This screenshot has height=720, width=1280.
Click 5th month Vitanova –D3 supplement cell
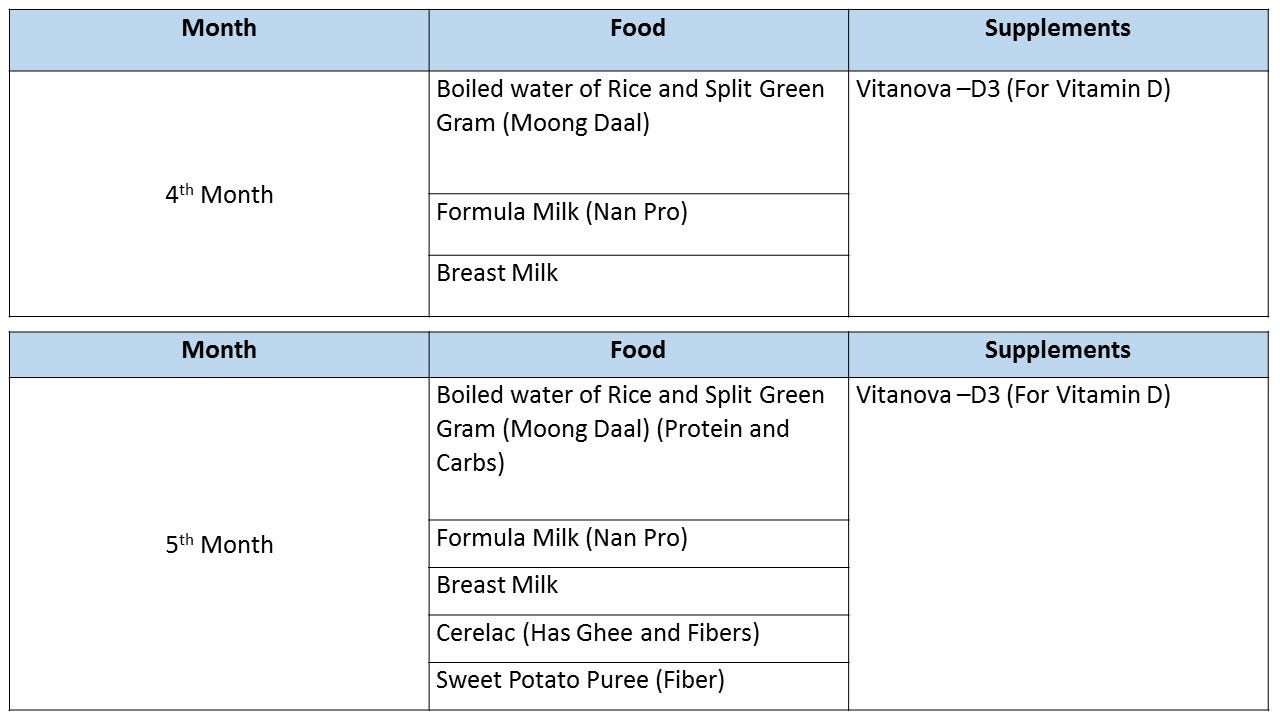coord(1058,544)
